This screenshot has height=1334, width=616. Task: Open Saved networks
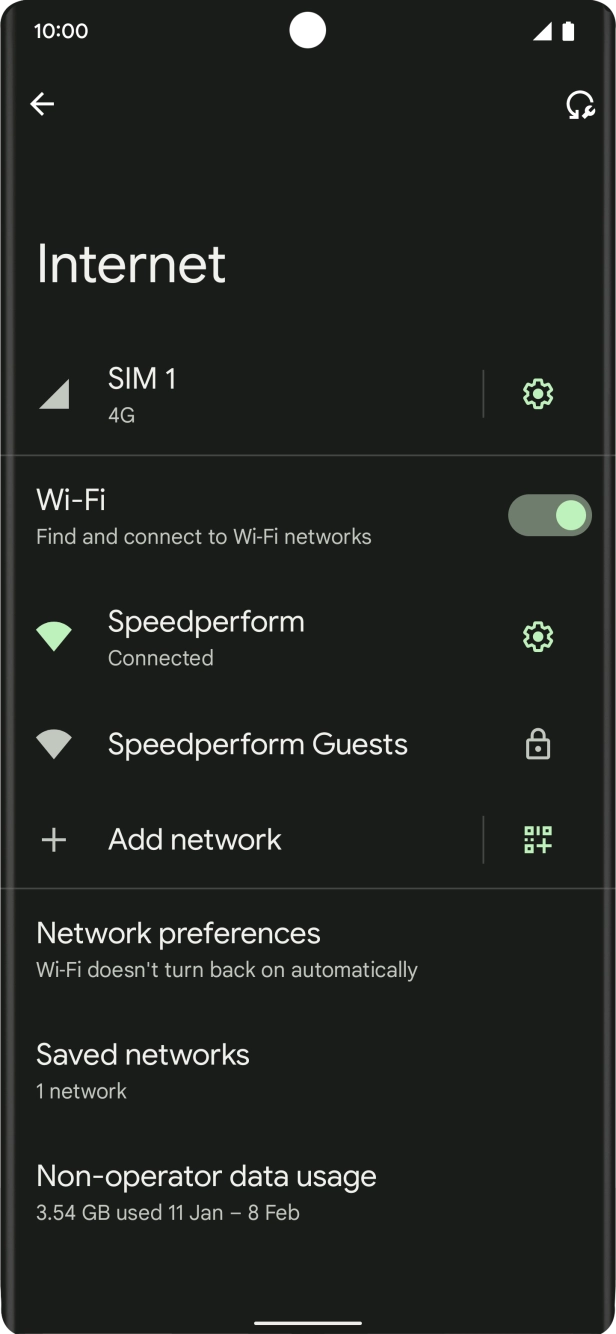[x=143, y=1070]
